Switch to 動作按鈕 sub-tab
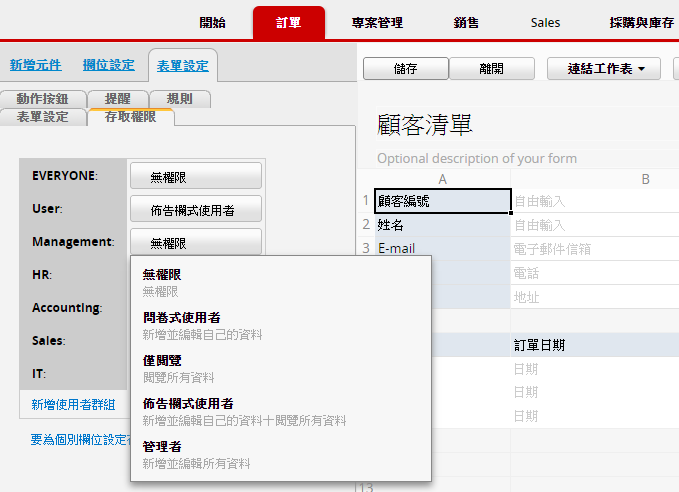The image size is (679, 492). 42,99
